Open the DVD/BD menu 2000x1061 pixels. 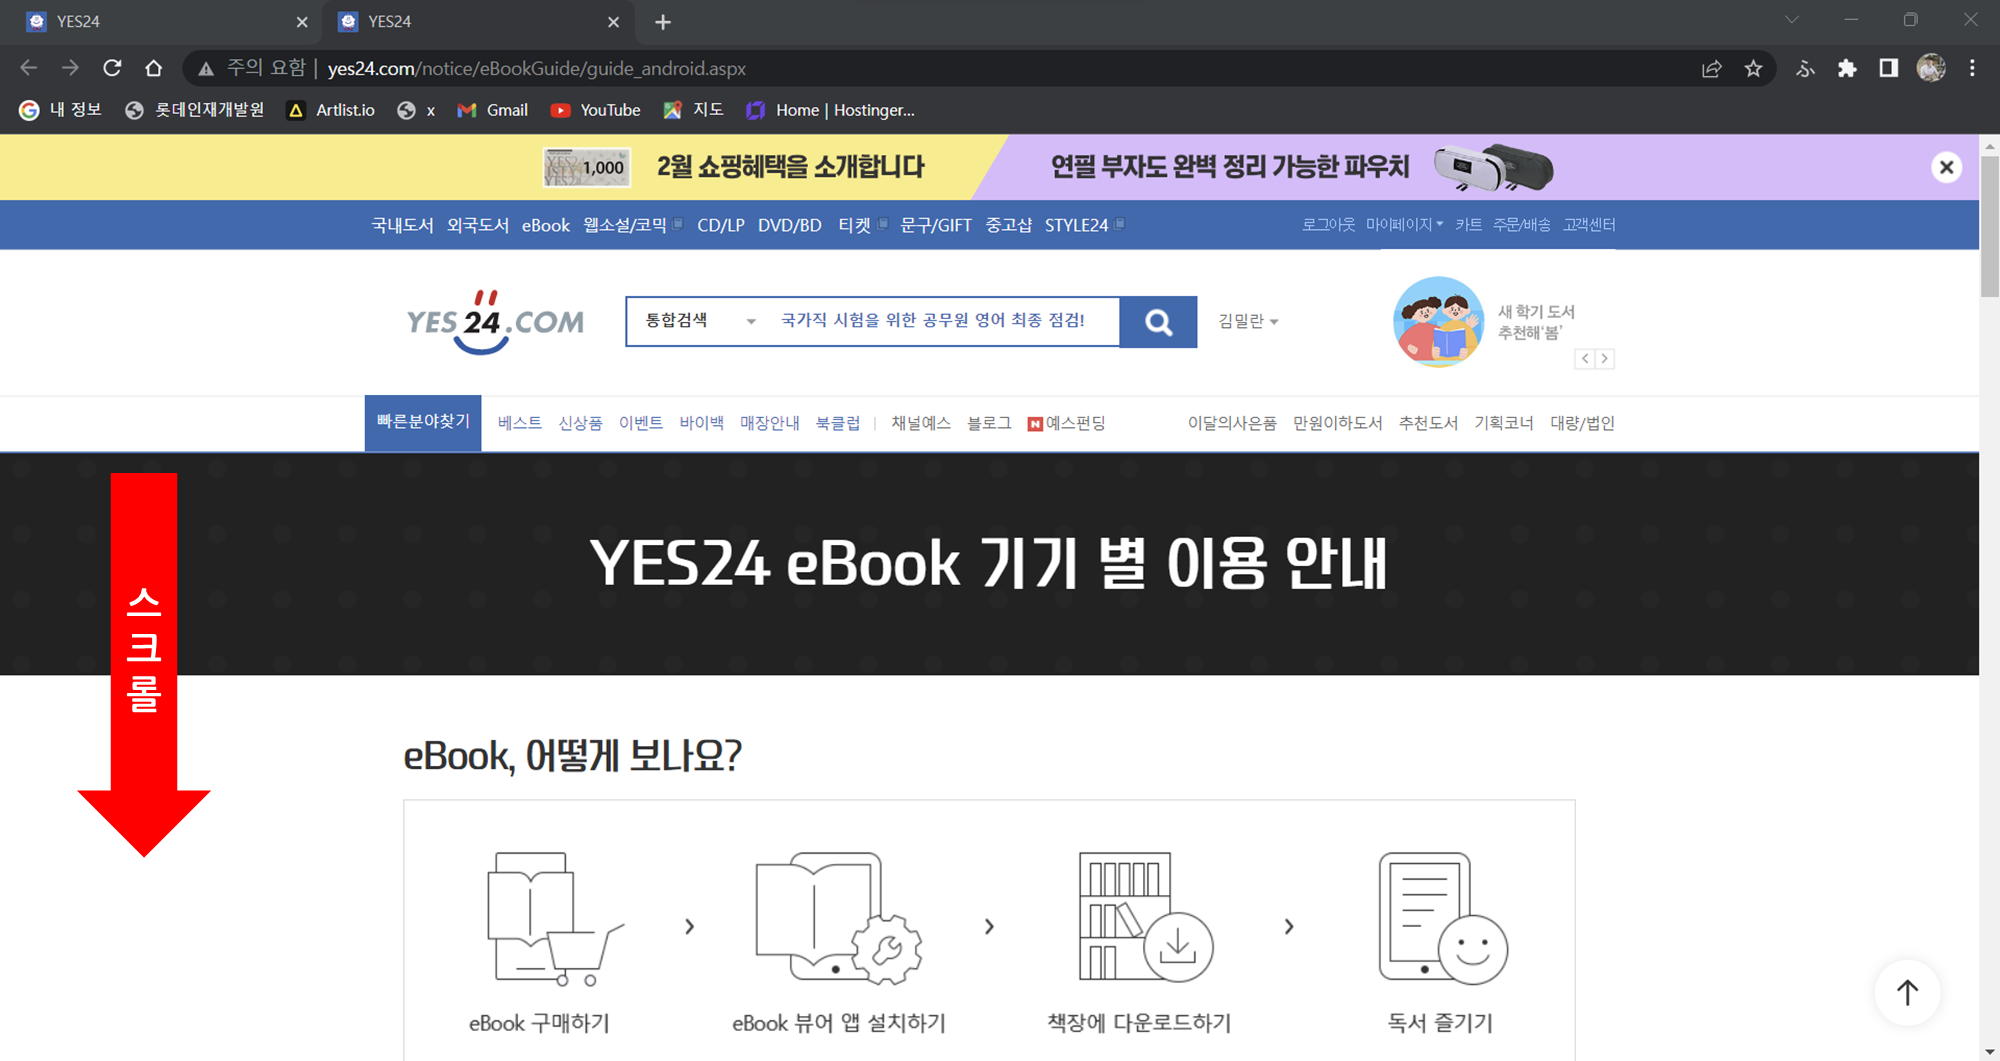789,225
